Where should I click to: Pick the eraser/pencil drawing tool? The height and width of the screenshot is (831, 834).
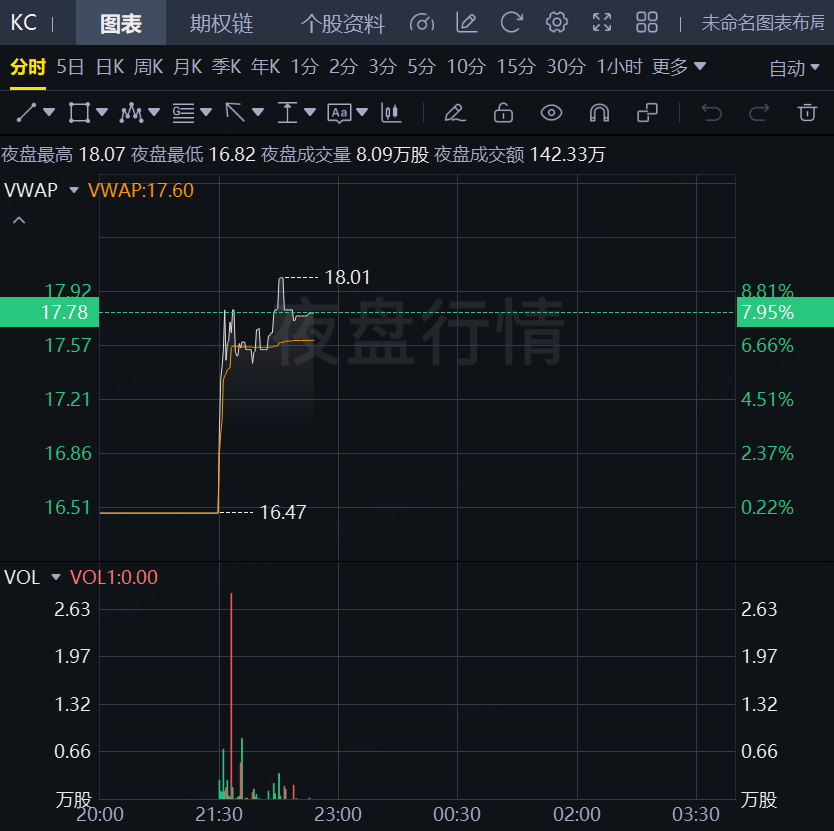[455, 112]
